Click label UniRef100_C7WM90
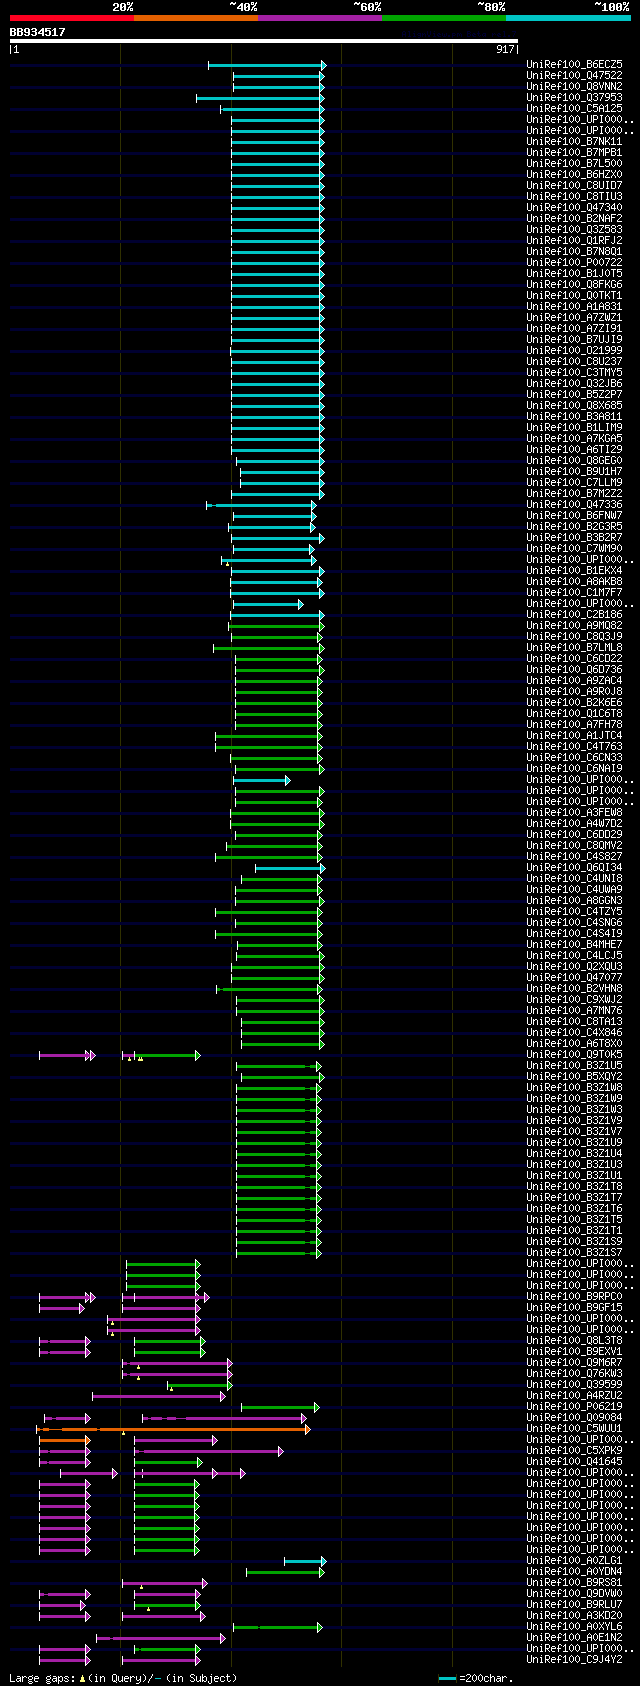This screenshot has width=640, height=1686. (x=574, y=549)
